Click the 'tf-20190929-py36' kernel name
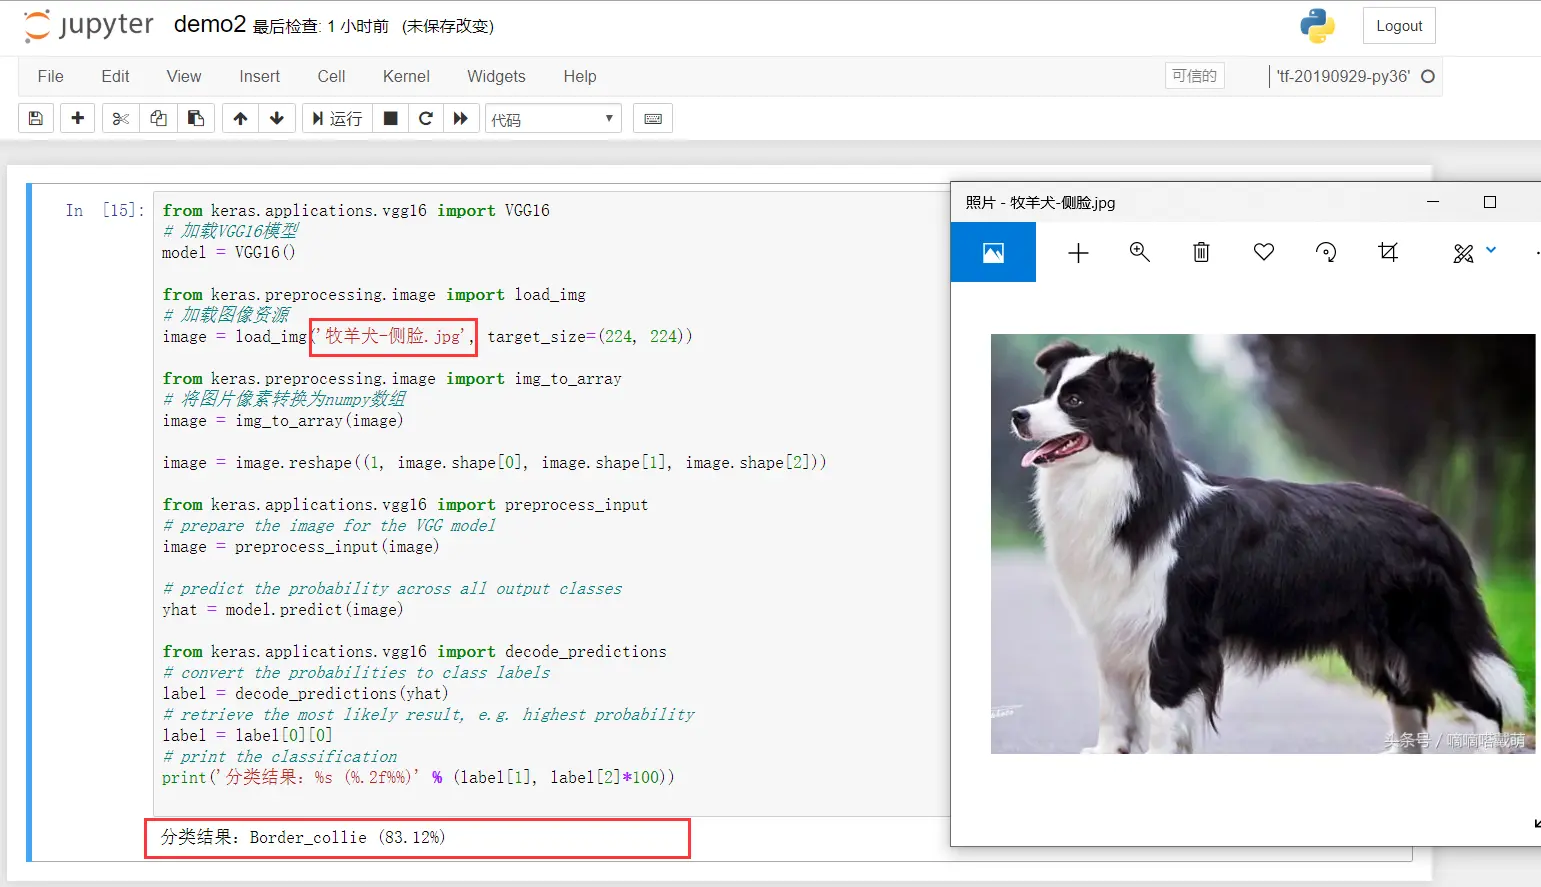1541x887 pixels. [x=1344, y=76]
